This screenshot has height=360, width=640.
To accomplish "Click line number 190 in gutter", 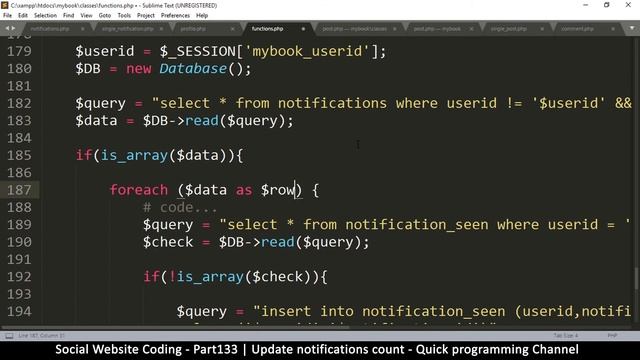I will [19, 242].
